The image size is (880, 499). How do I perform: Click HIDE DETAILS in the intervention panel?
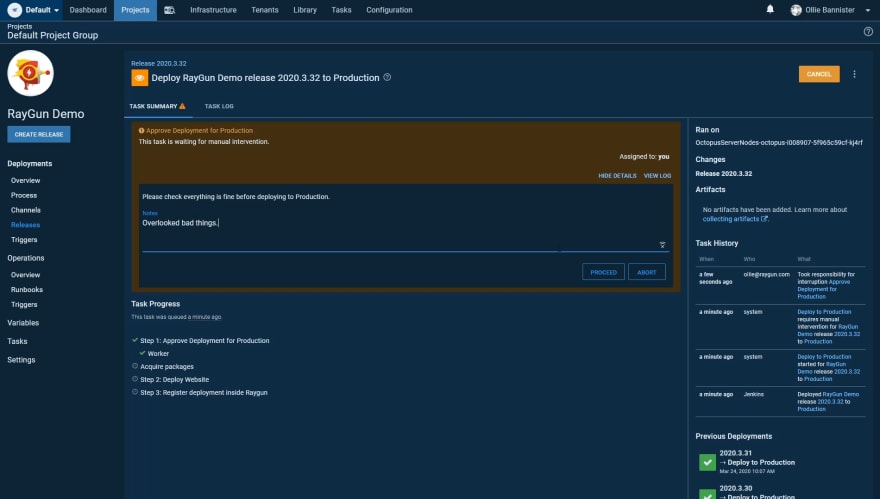(617, 176)
